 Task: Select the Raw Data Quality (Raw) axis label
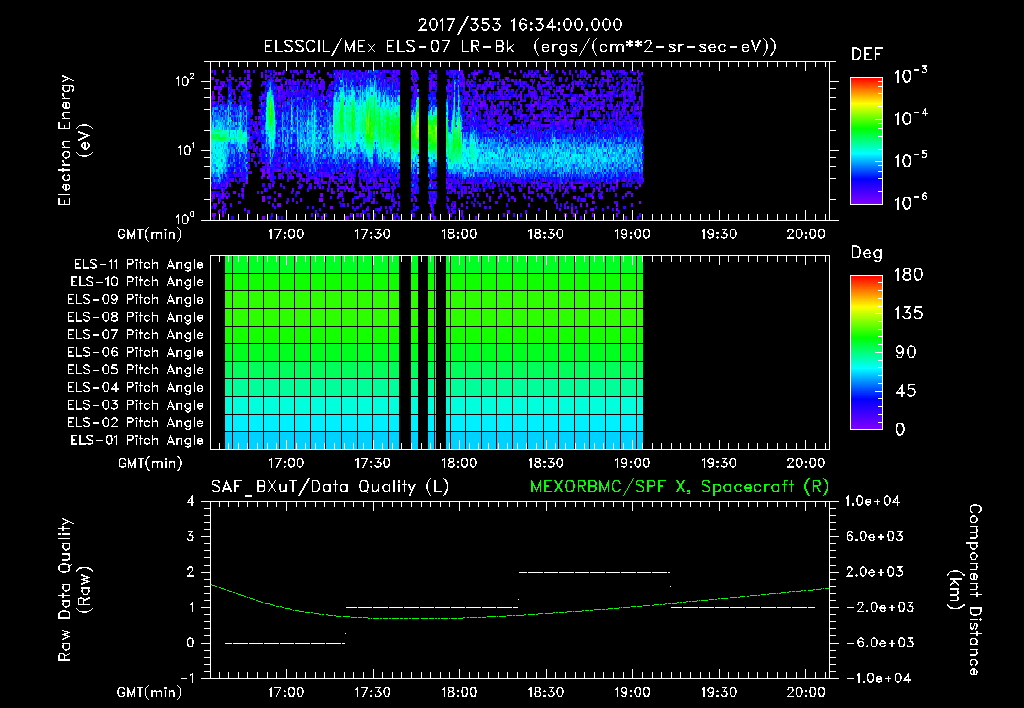tap(74, 590)
